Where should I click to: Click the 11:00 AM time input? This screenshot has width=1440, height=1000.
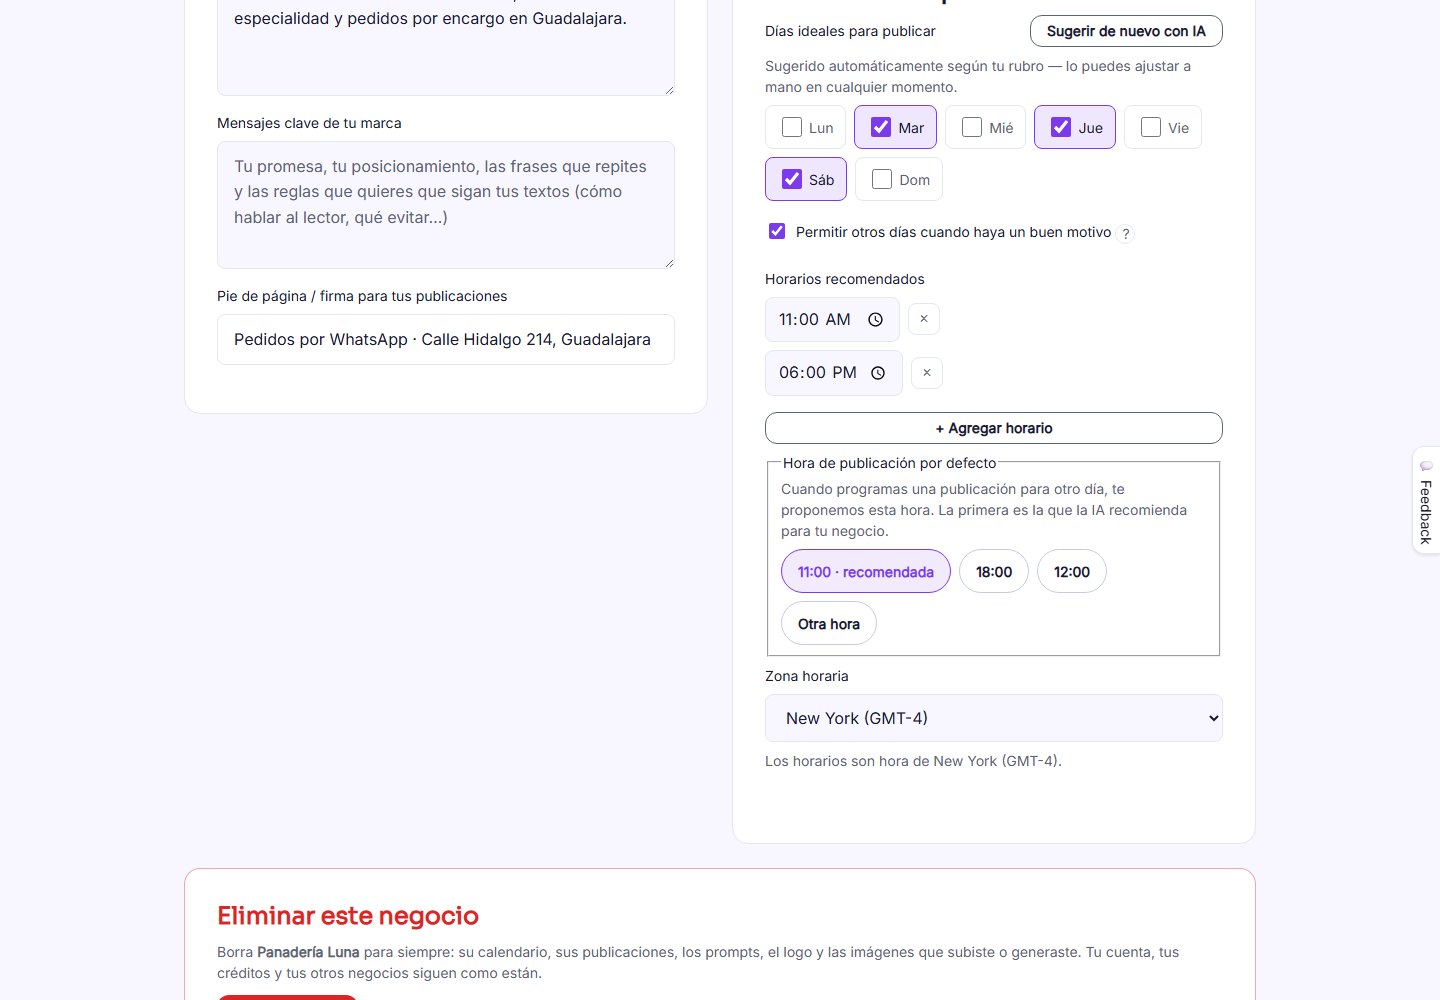832,320
